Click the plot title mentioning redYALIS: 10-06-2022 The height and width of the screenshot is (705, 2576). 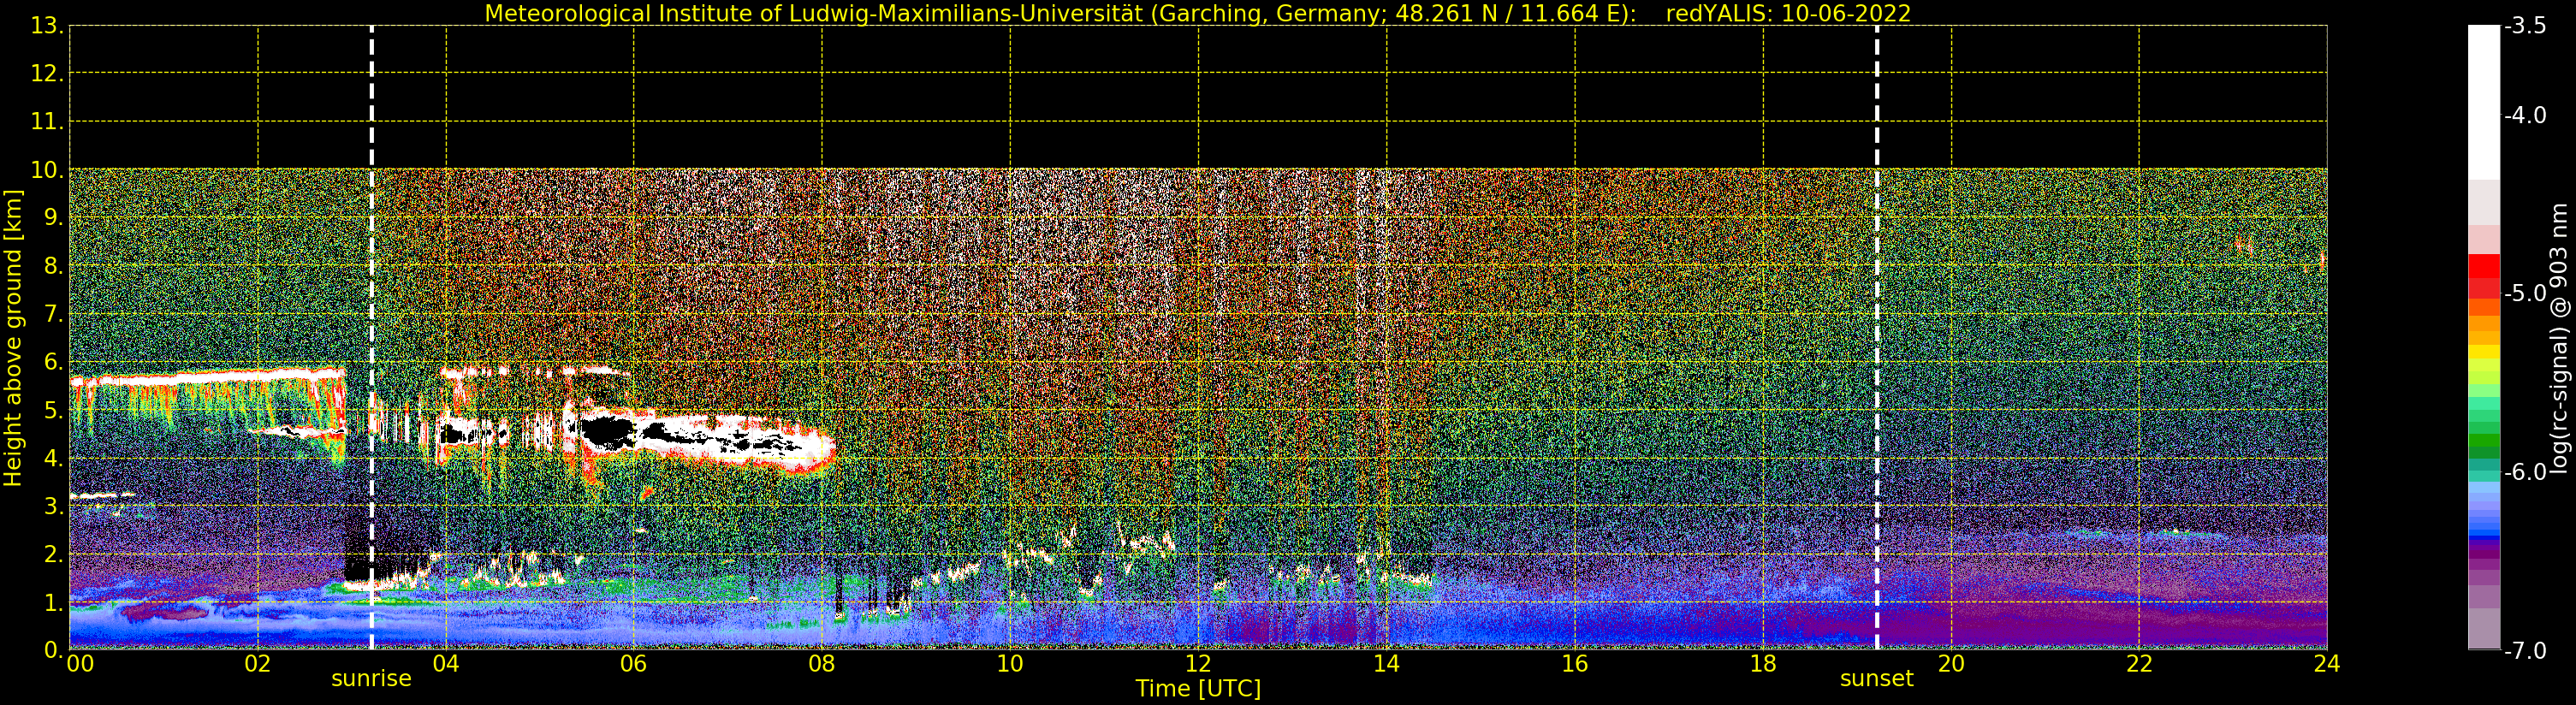coord(1198,13)
